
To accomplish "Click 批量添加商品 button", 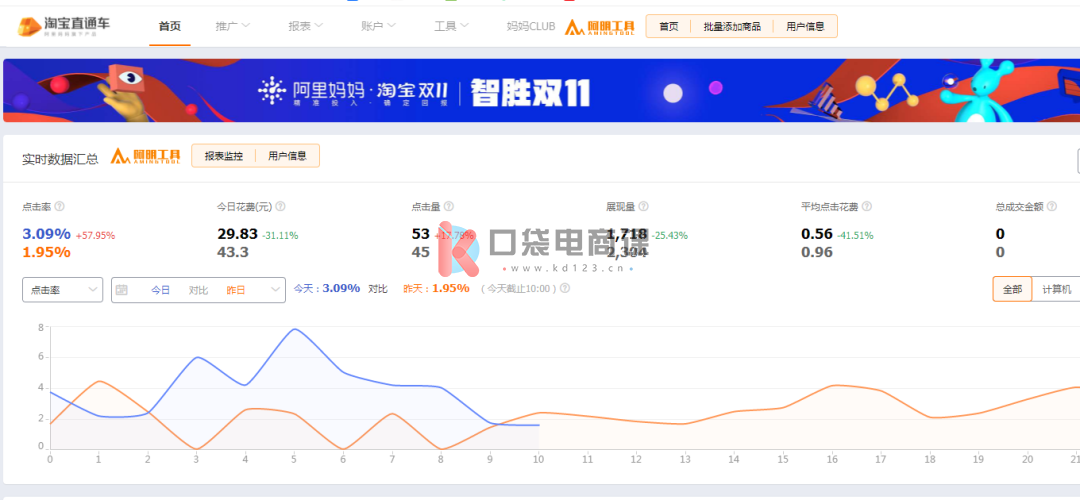I will (x=731, y=27).
